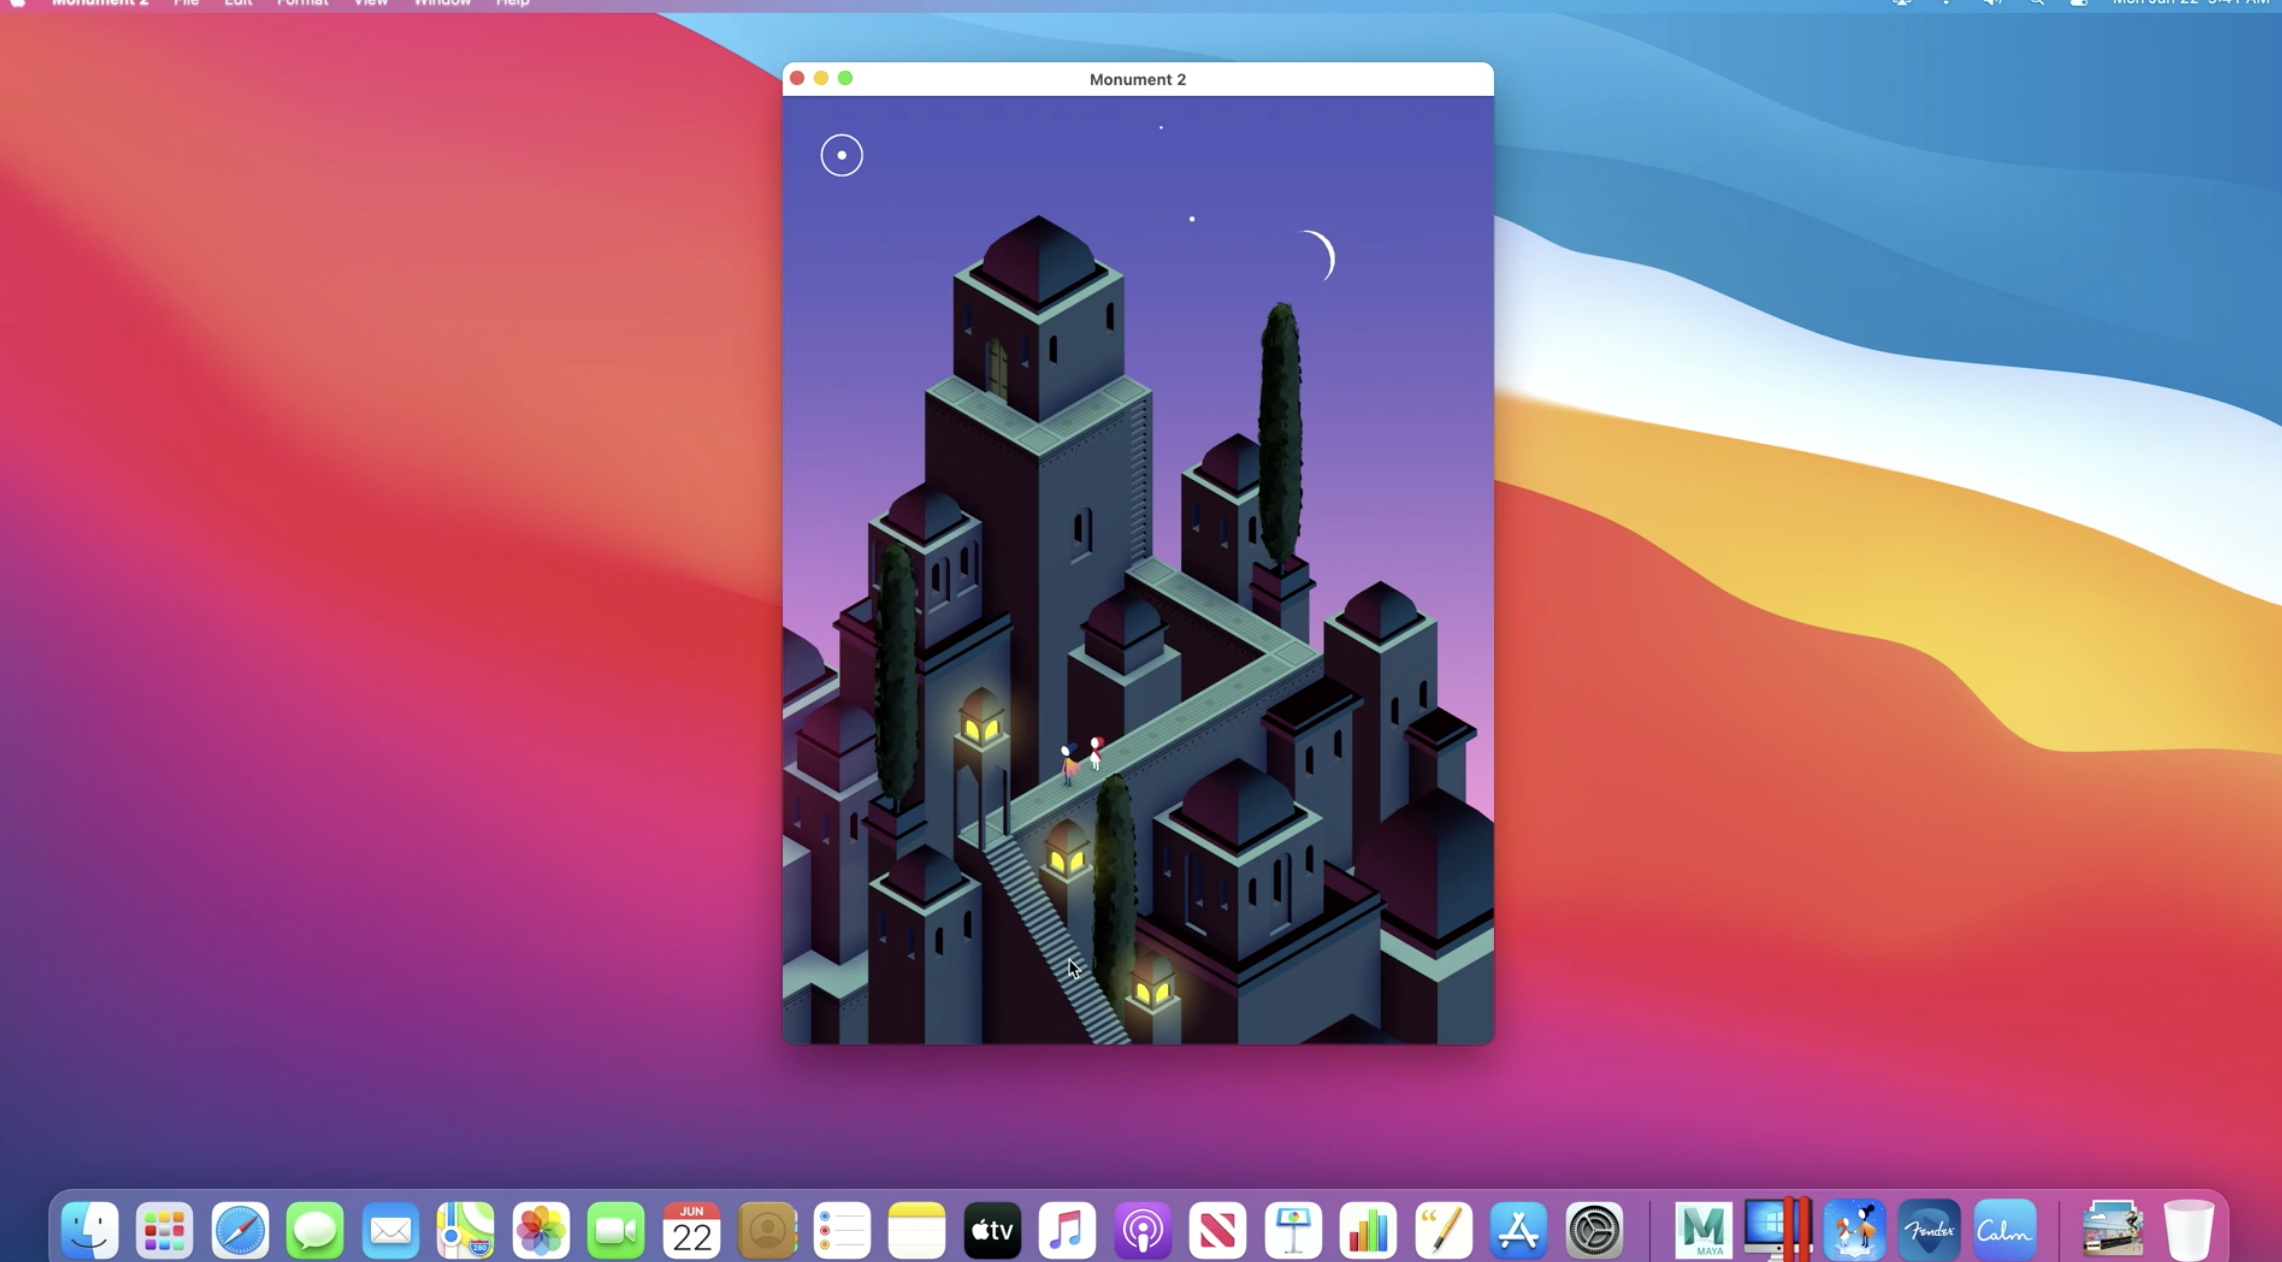Open the Calendar showing Jun 22
Viewport: 2282px width, 1262px height.
tap(691, 1229)
